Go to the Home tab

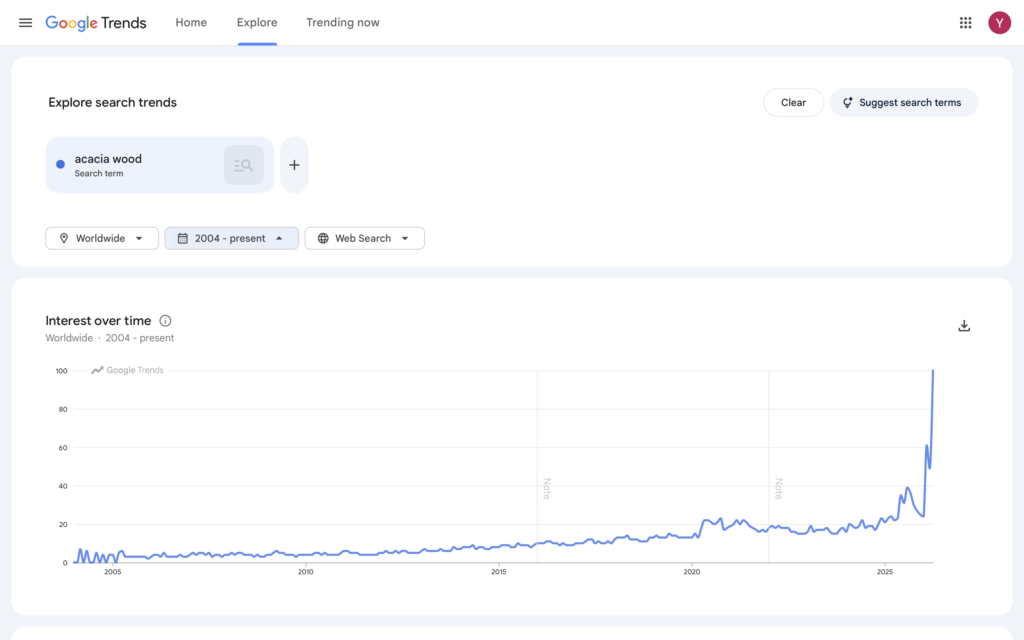point(191,23)
